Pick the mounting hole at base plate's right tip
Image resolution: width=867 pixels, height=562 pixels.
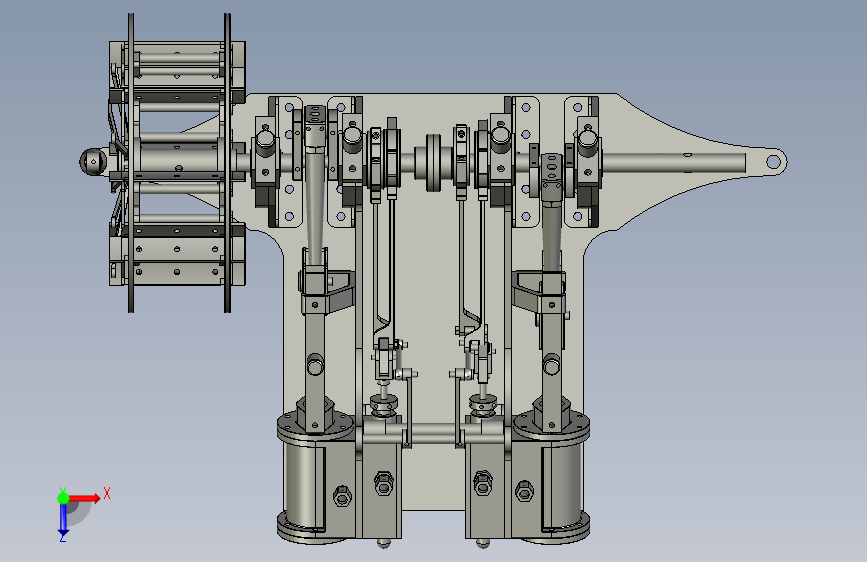point(773,162)
